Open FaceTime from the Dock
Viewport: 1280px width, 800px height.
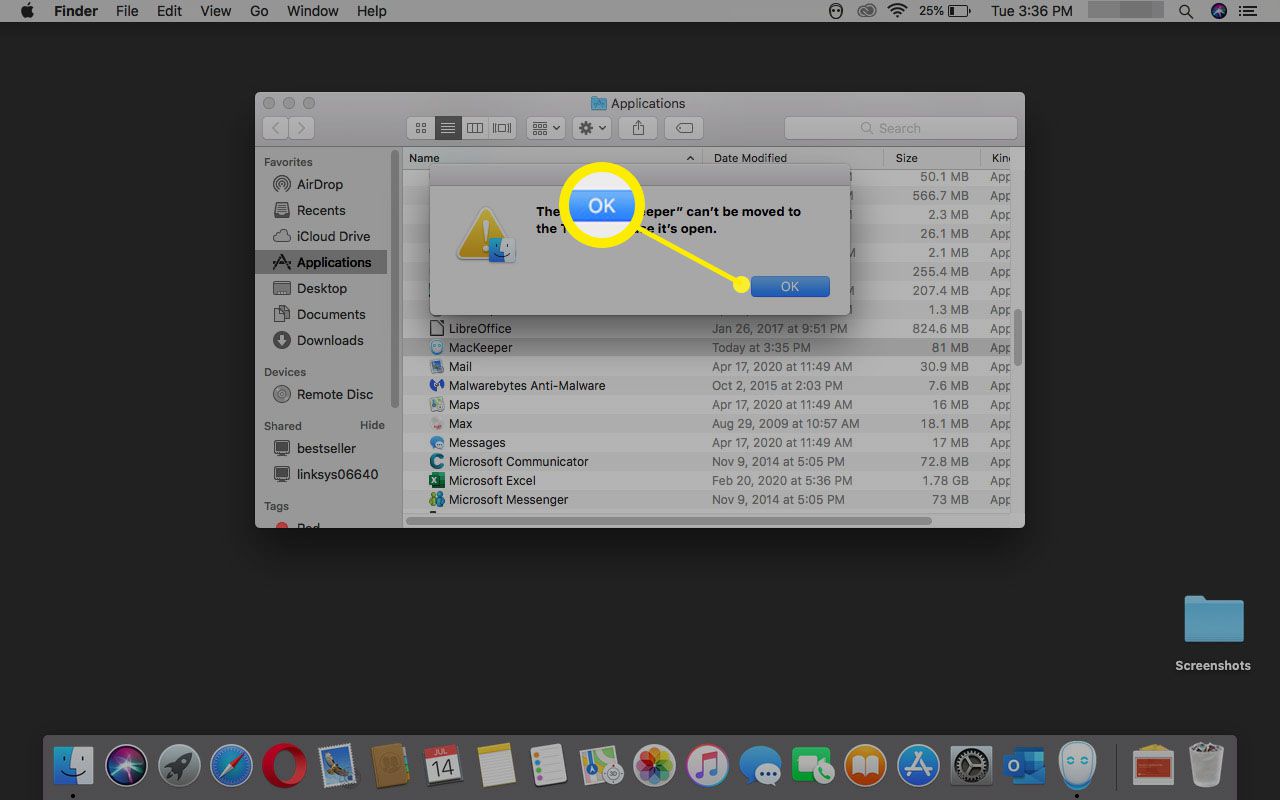(813, 766)
